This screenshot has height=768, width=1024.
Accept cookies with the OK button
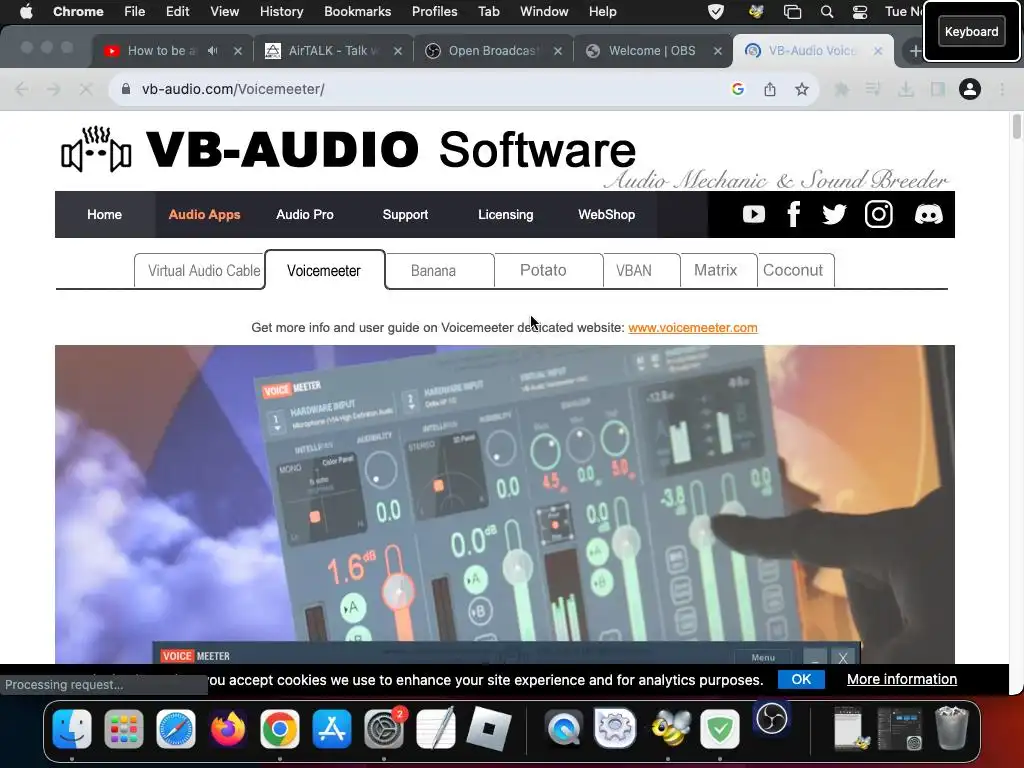(x=801, y=679)
